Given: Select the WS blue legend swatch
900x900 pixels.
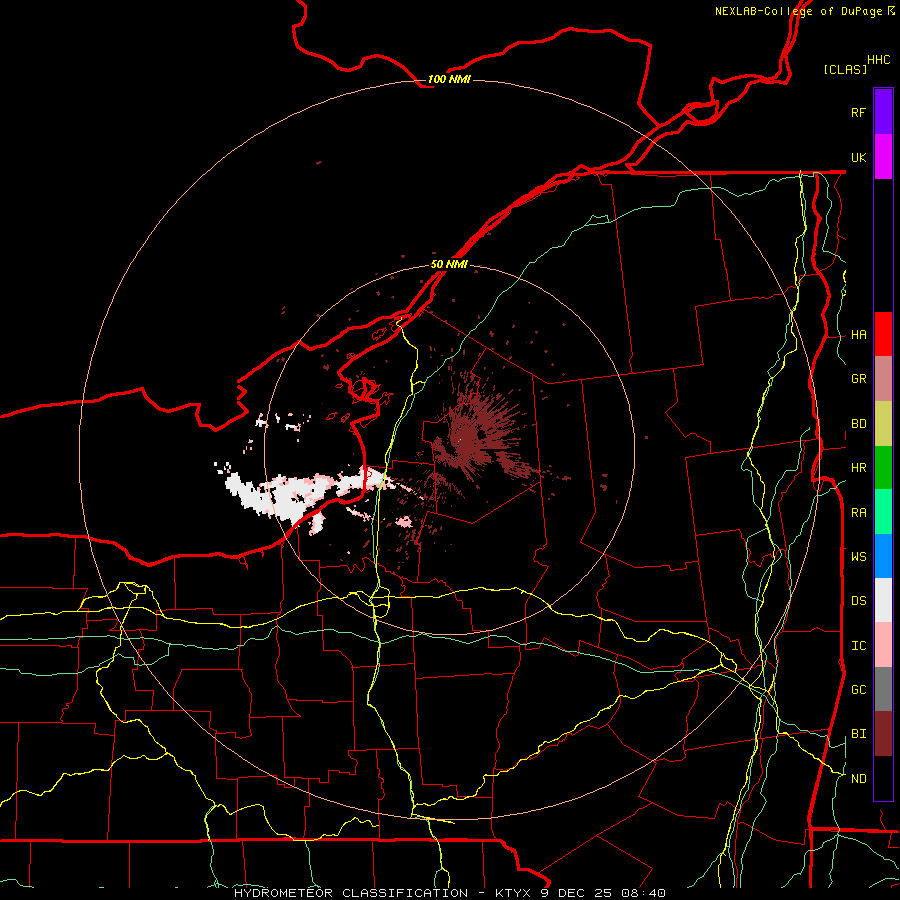Looking at the screenshot, I should point(883,556).
